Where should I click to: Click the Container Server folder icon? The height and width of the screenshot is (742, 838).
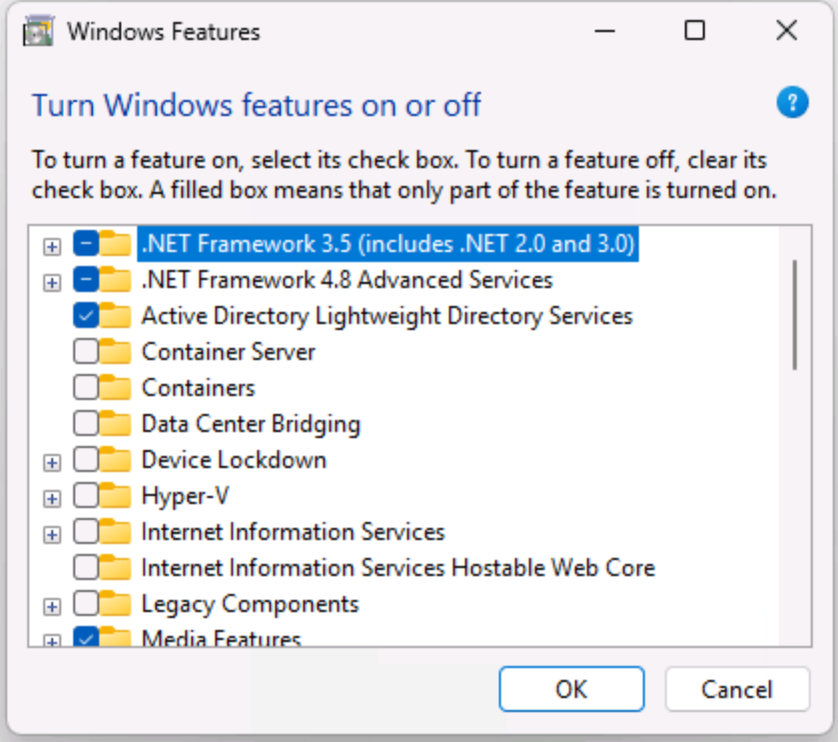(x=117, y=352)
